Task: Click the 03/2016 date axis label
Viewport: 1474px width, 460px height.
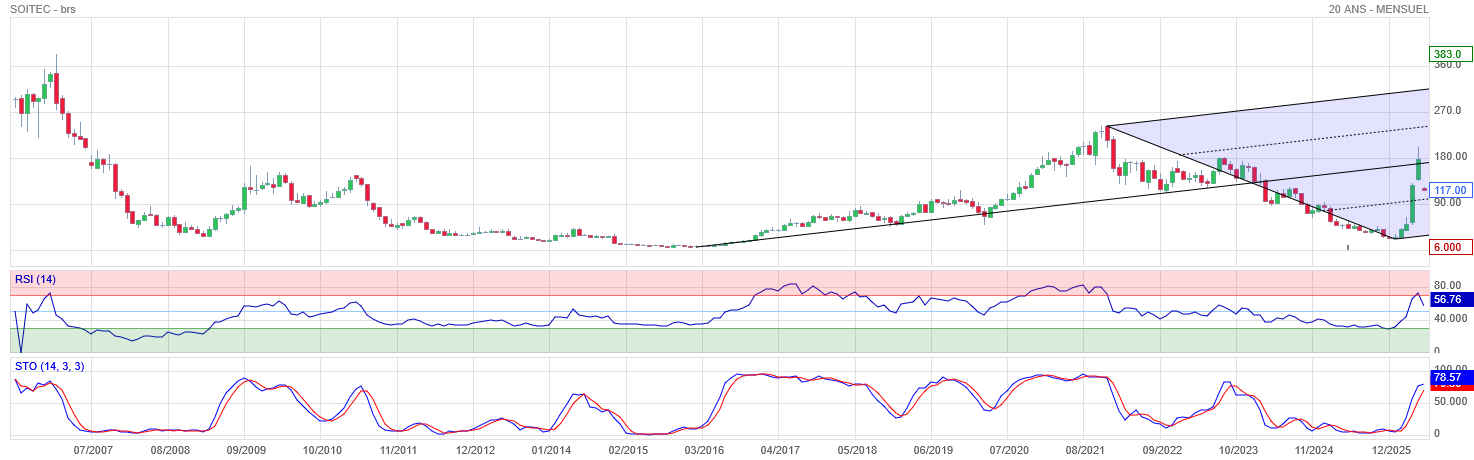Action: (x=704, y=451)
